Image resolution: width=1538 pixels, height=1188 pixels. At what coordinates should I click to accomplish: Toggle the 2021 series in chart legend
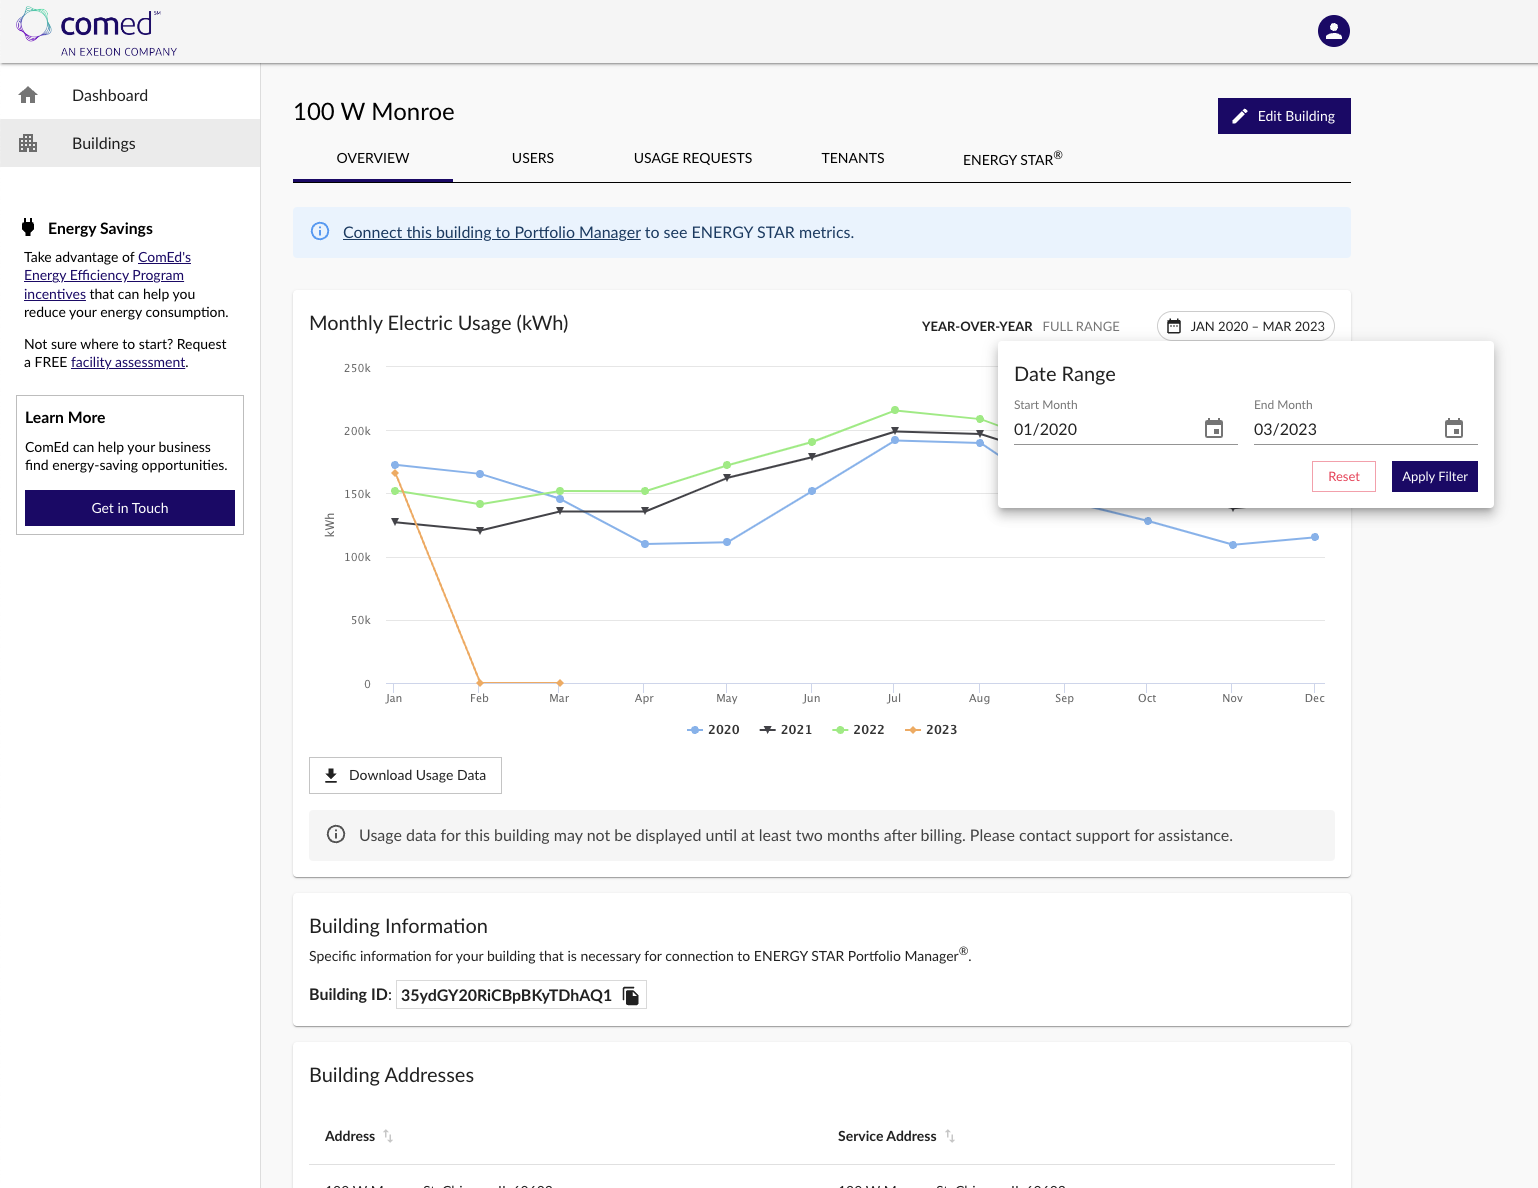786,730
